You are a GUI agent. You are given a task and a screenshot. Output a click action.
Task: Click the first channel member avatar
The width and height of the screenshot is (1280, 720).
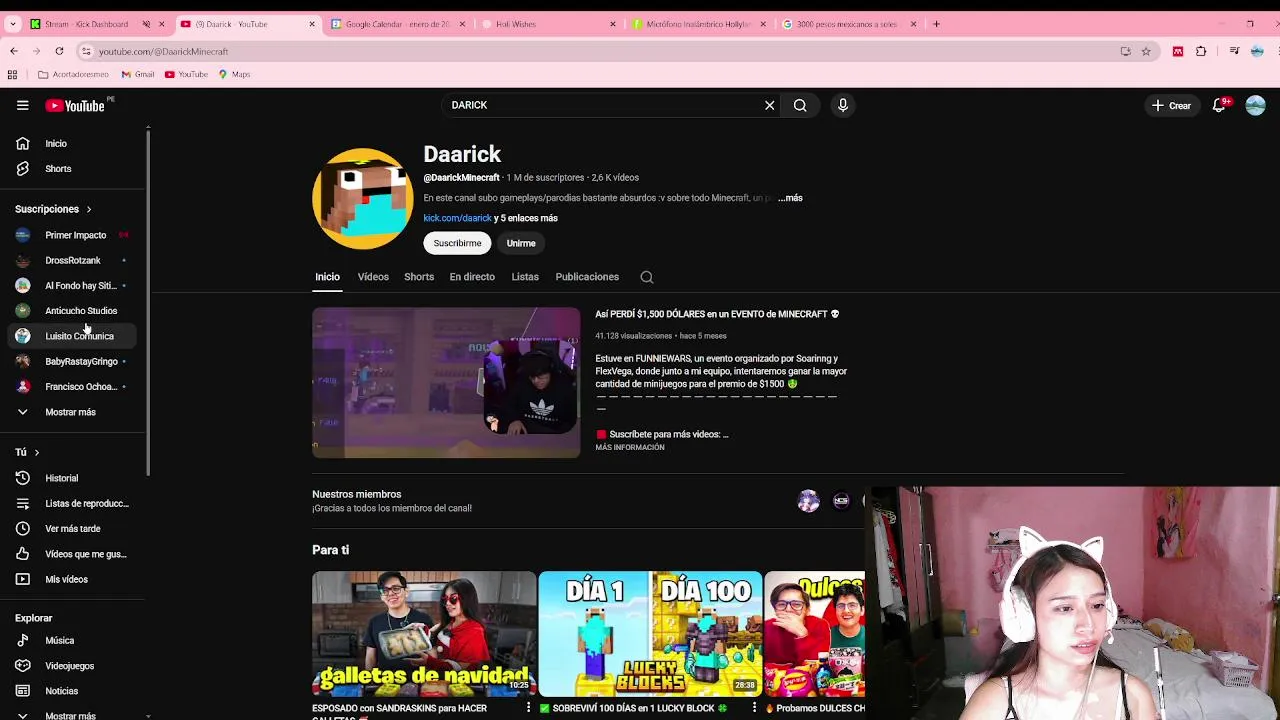pyautogui.click(x=808, y=501)
